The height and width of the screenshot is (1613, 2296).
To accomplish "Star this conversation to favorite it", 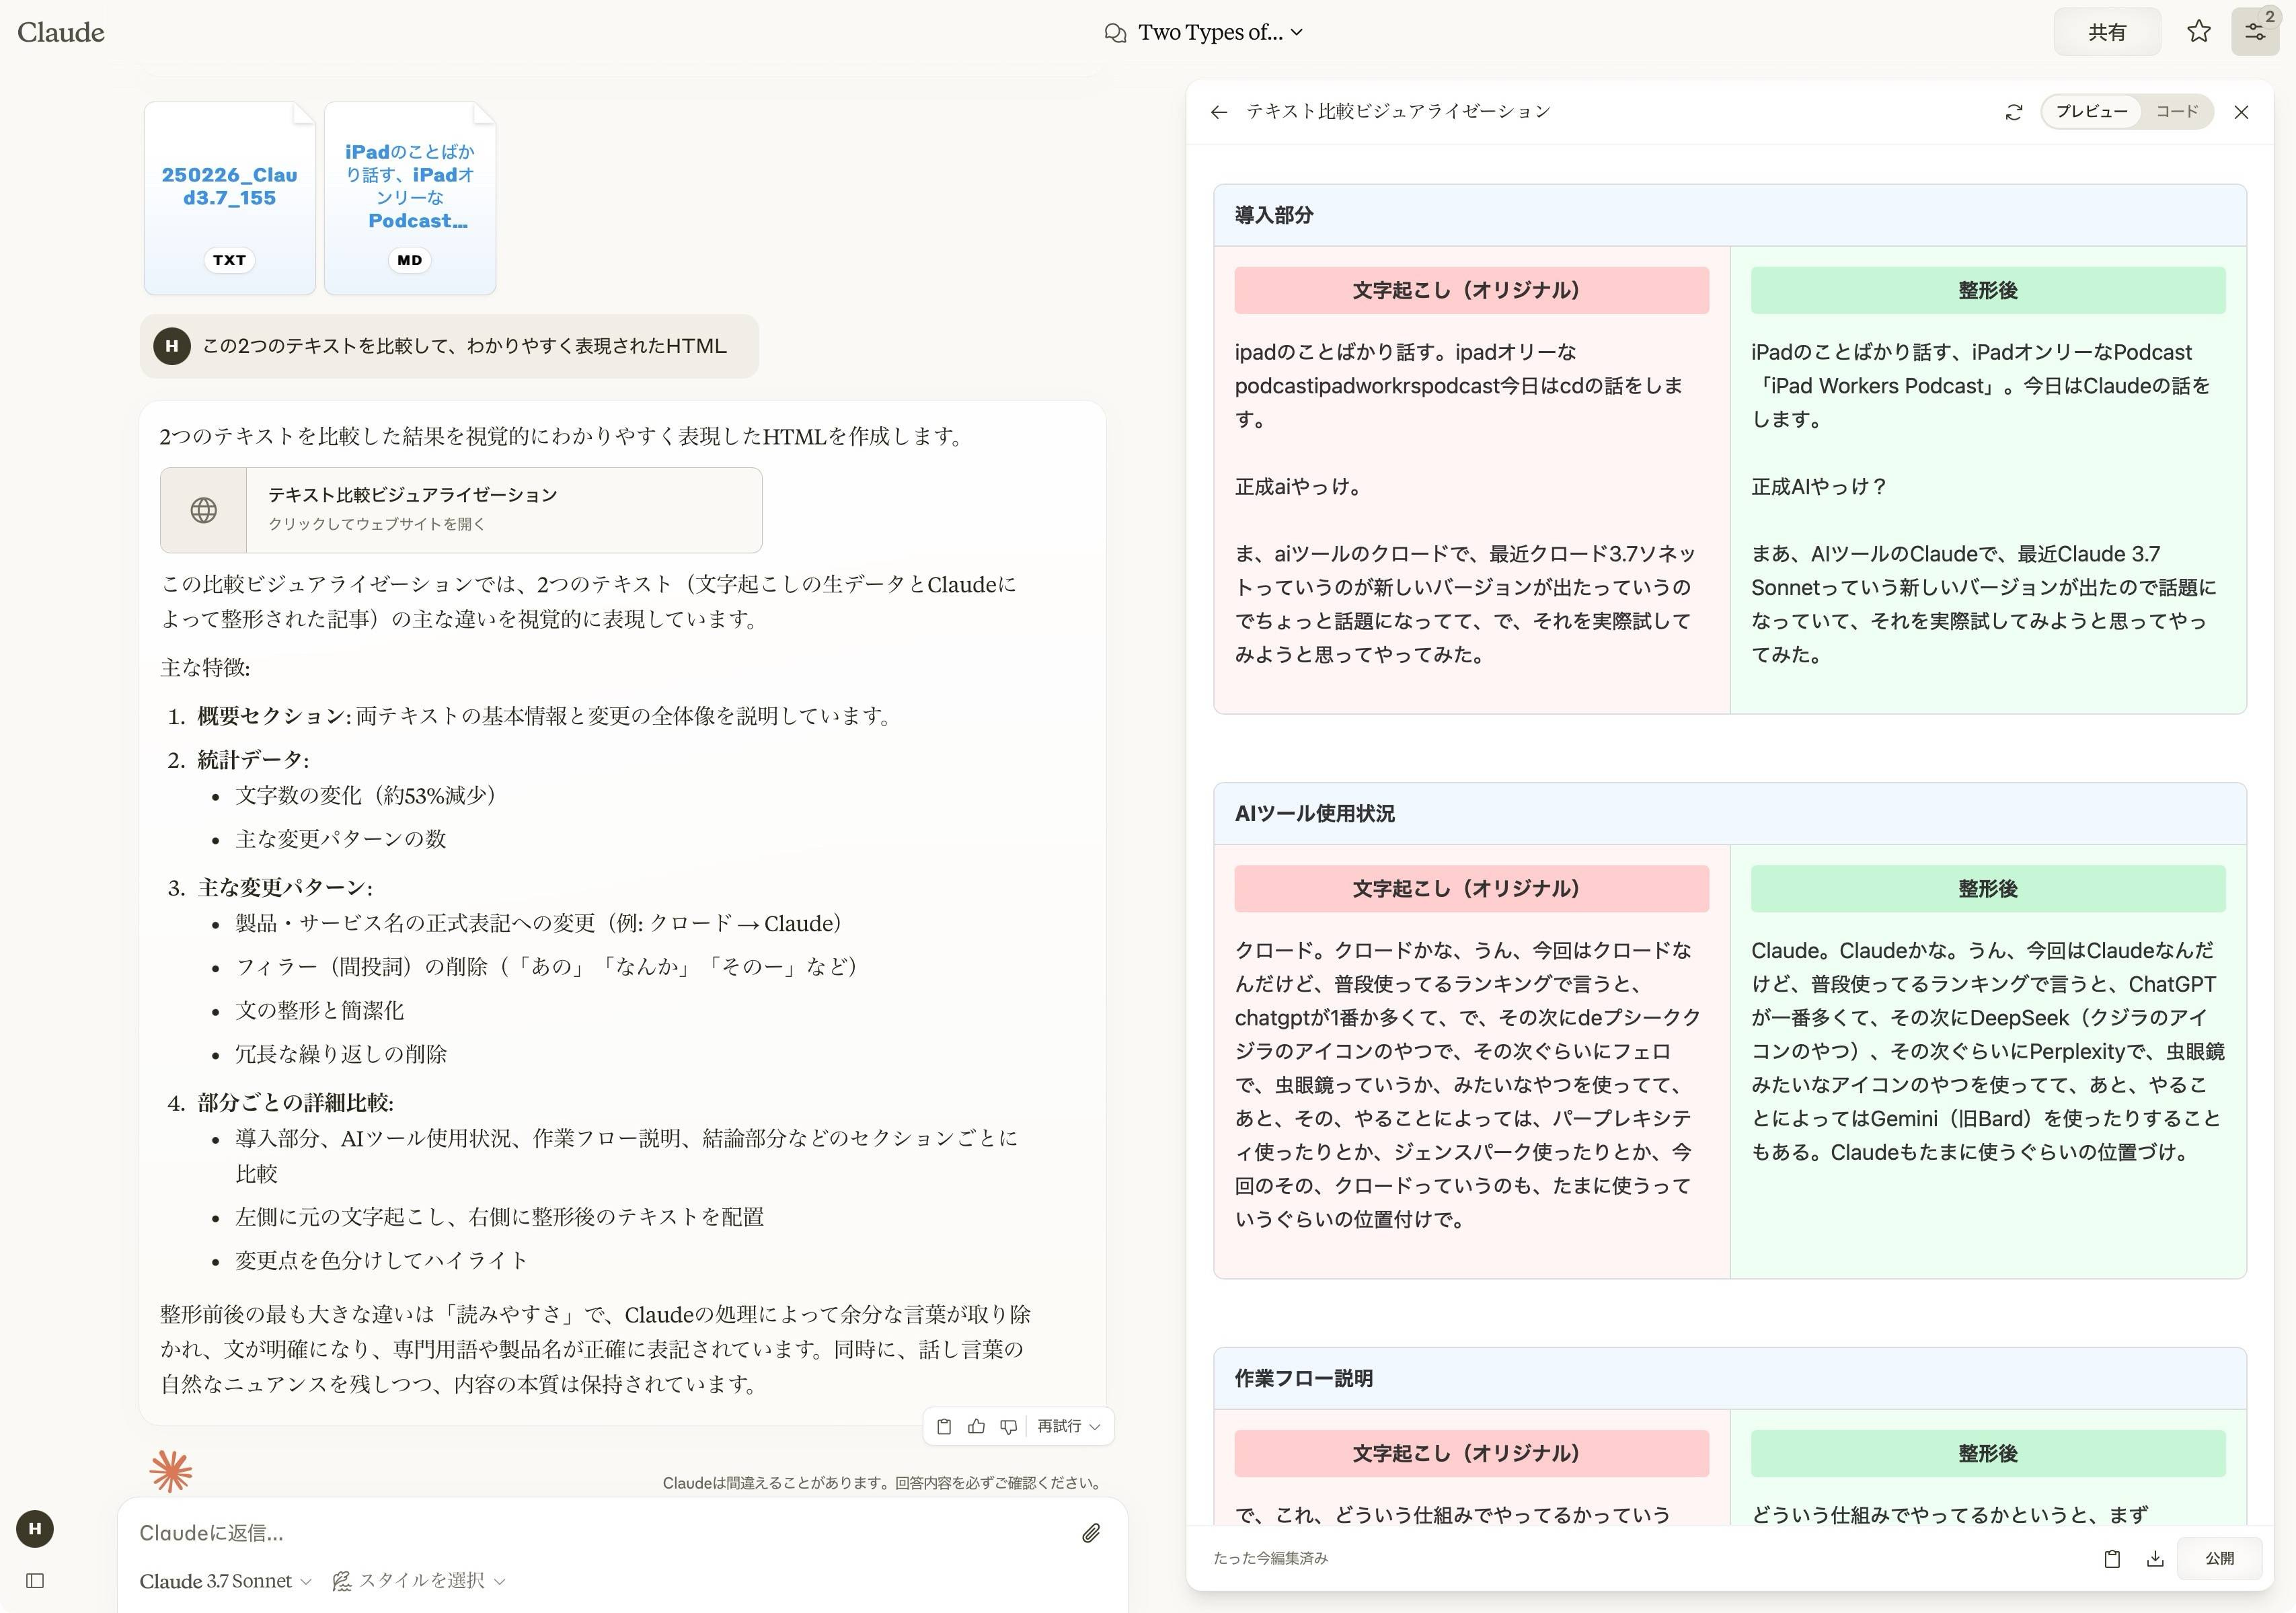I will (x=2199, y=31).
